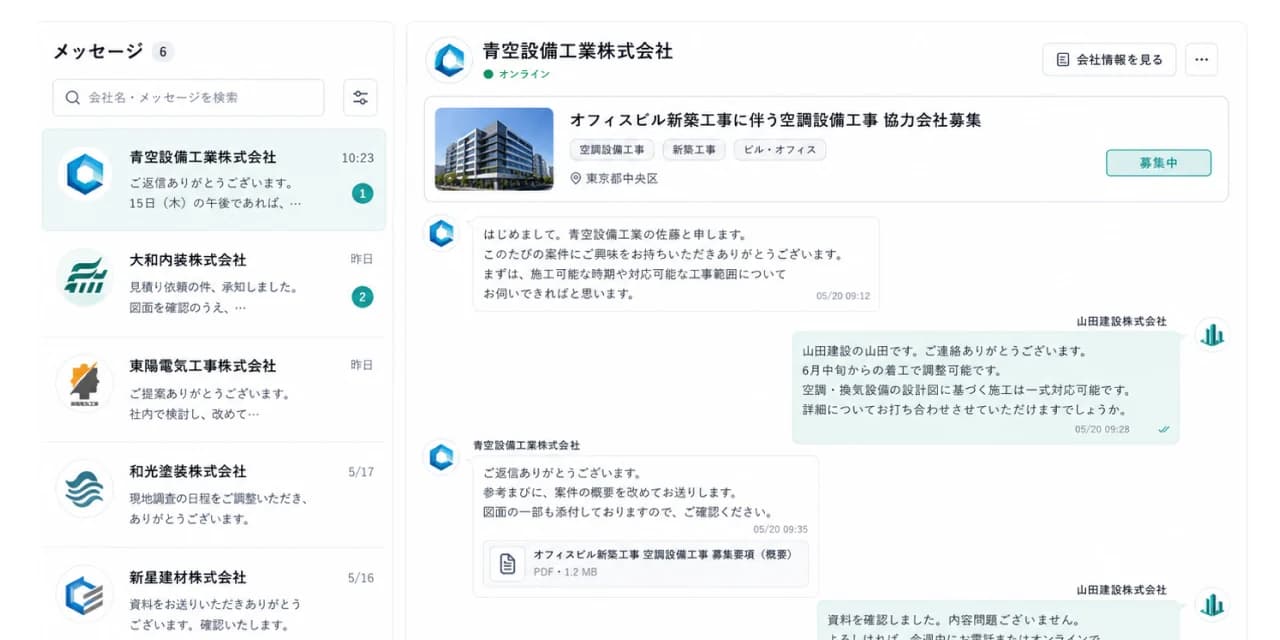Open the 大和内装株式会社 conversation
This screenshot has width=1280, height=640.
214,284
